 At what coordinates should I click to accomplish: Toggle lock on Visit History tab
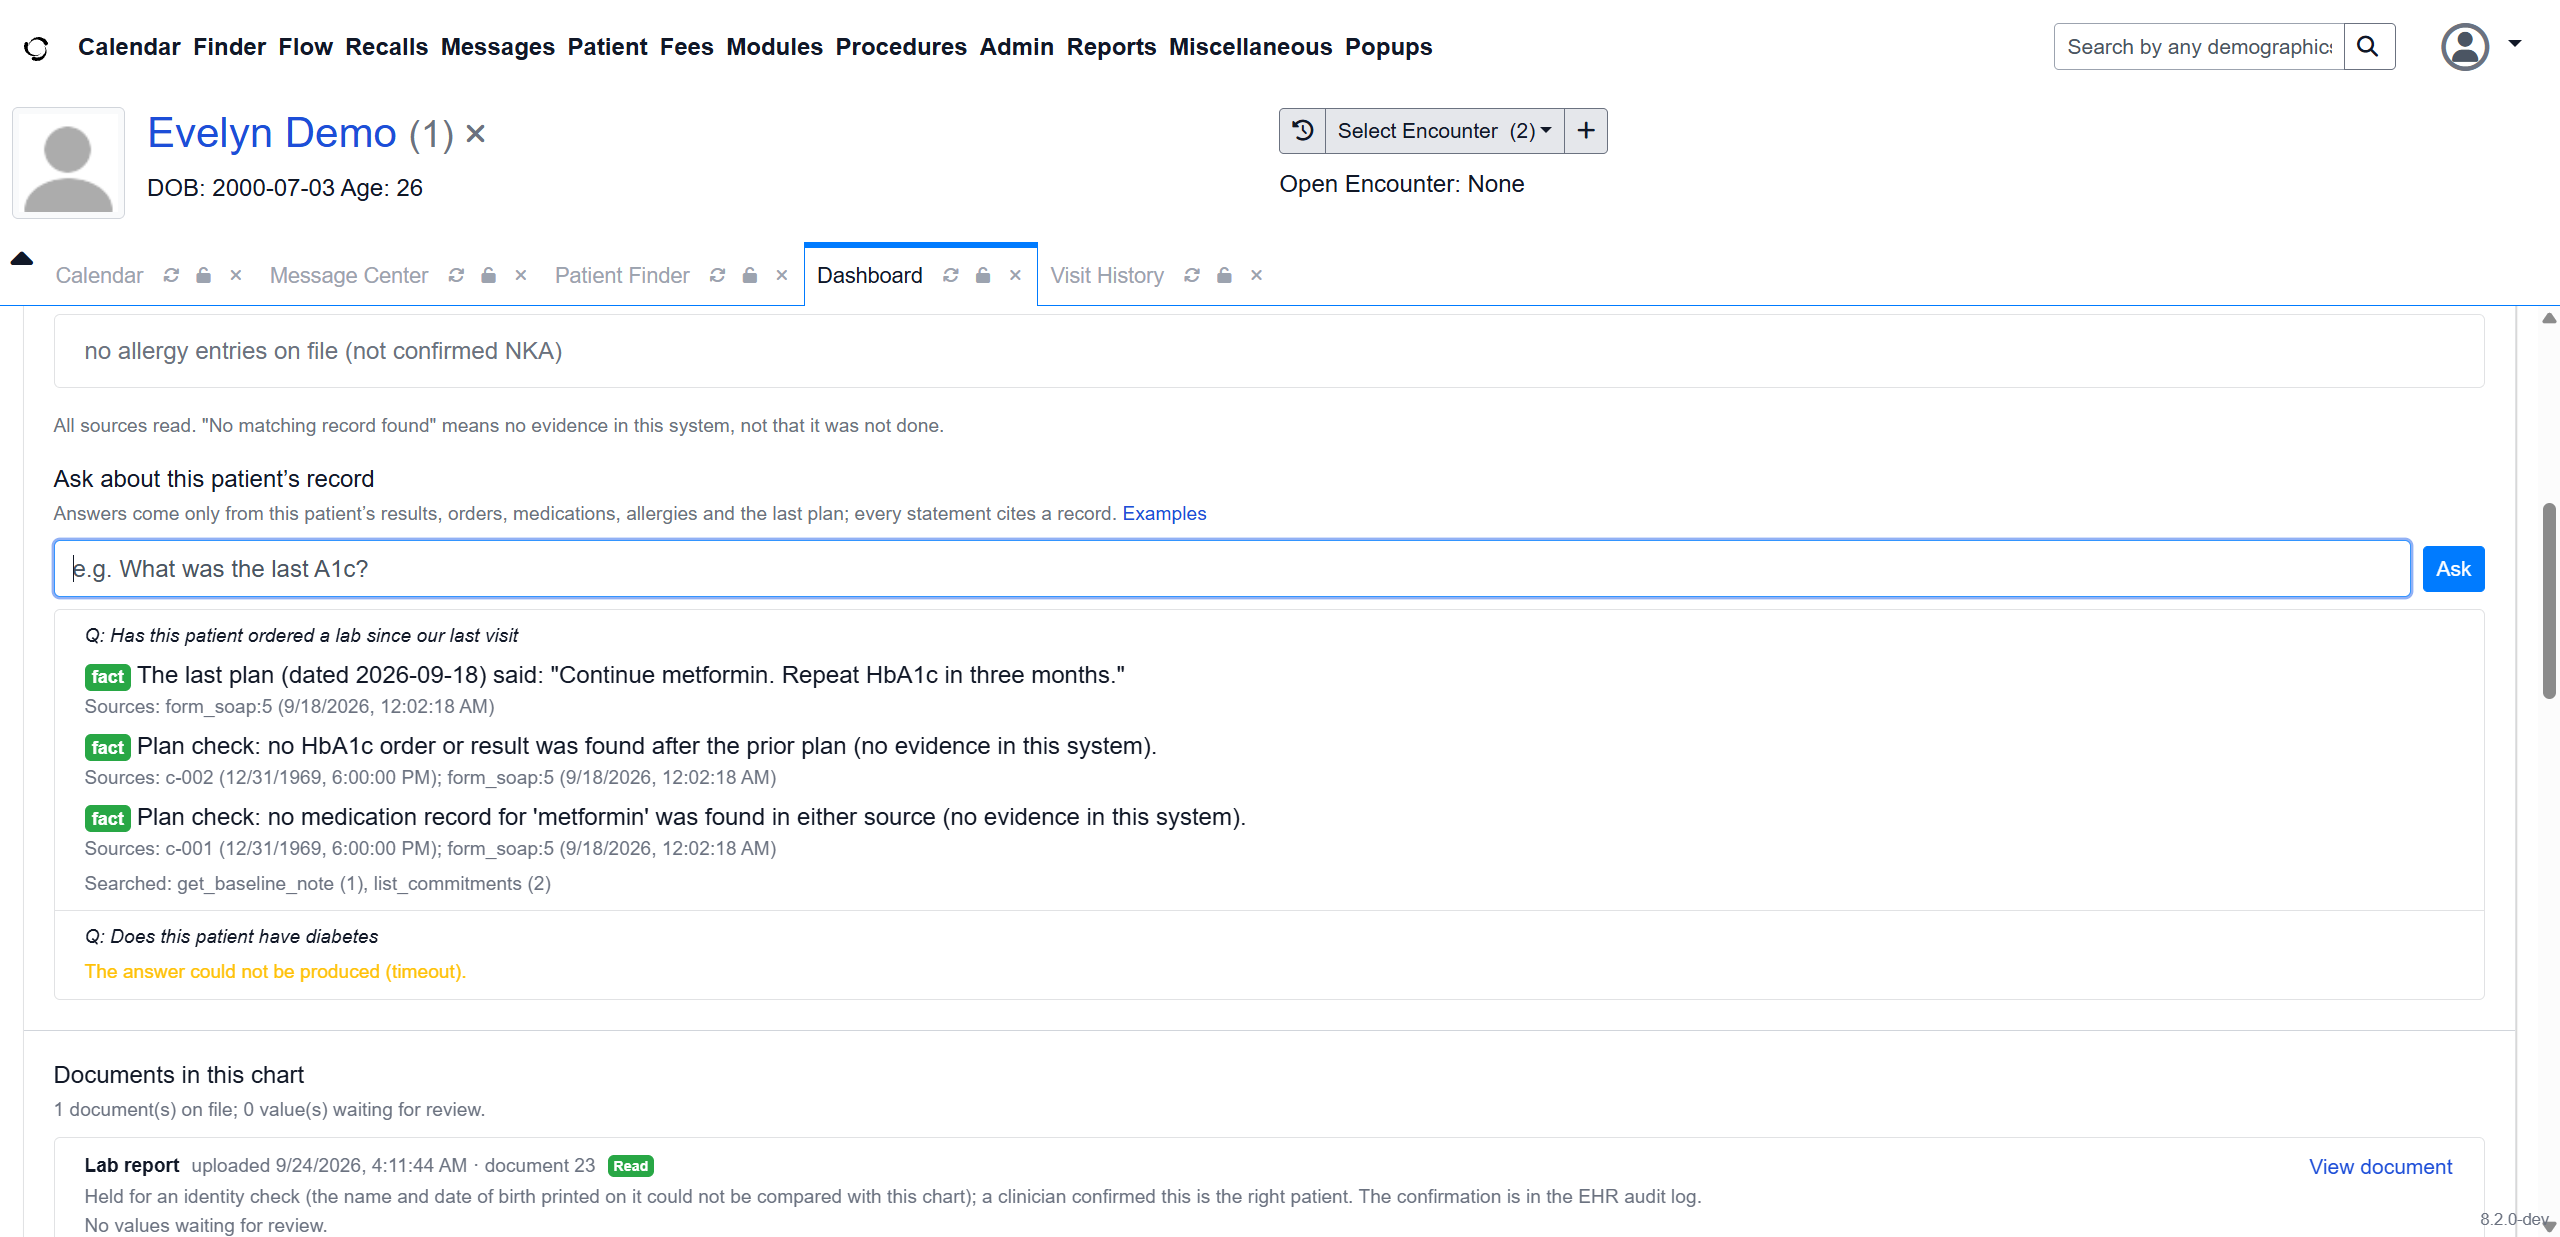tap(1224, 275)
